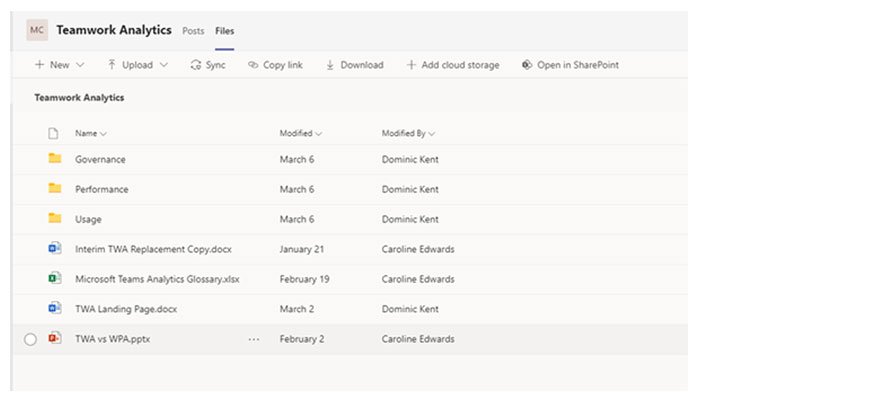Click the file type column icon
Screen dimensions: 881x398
53,133
